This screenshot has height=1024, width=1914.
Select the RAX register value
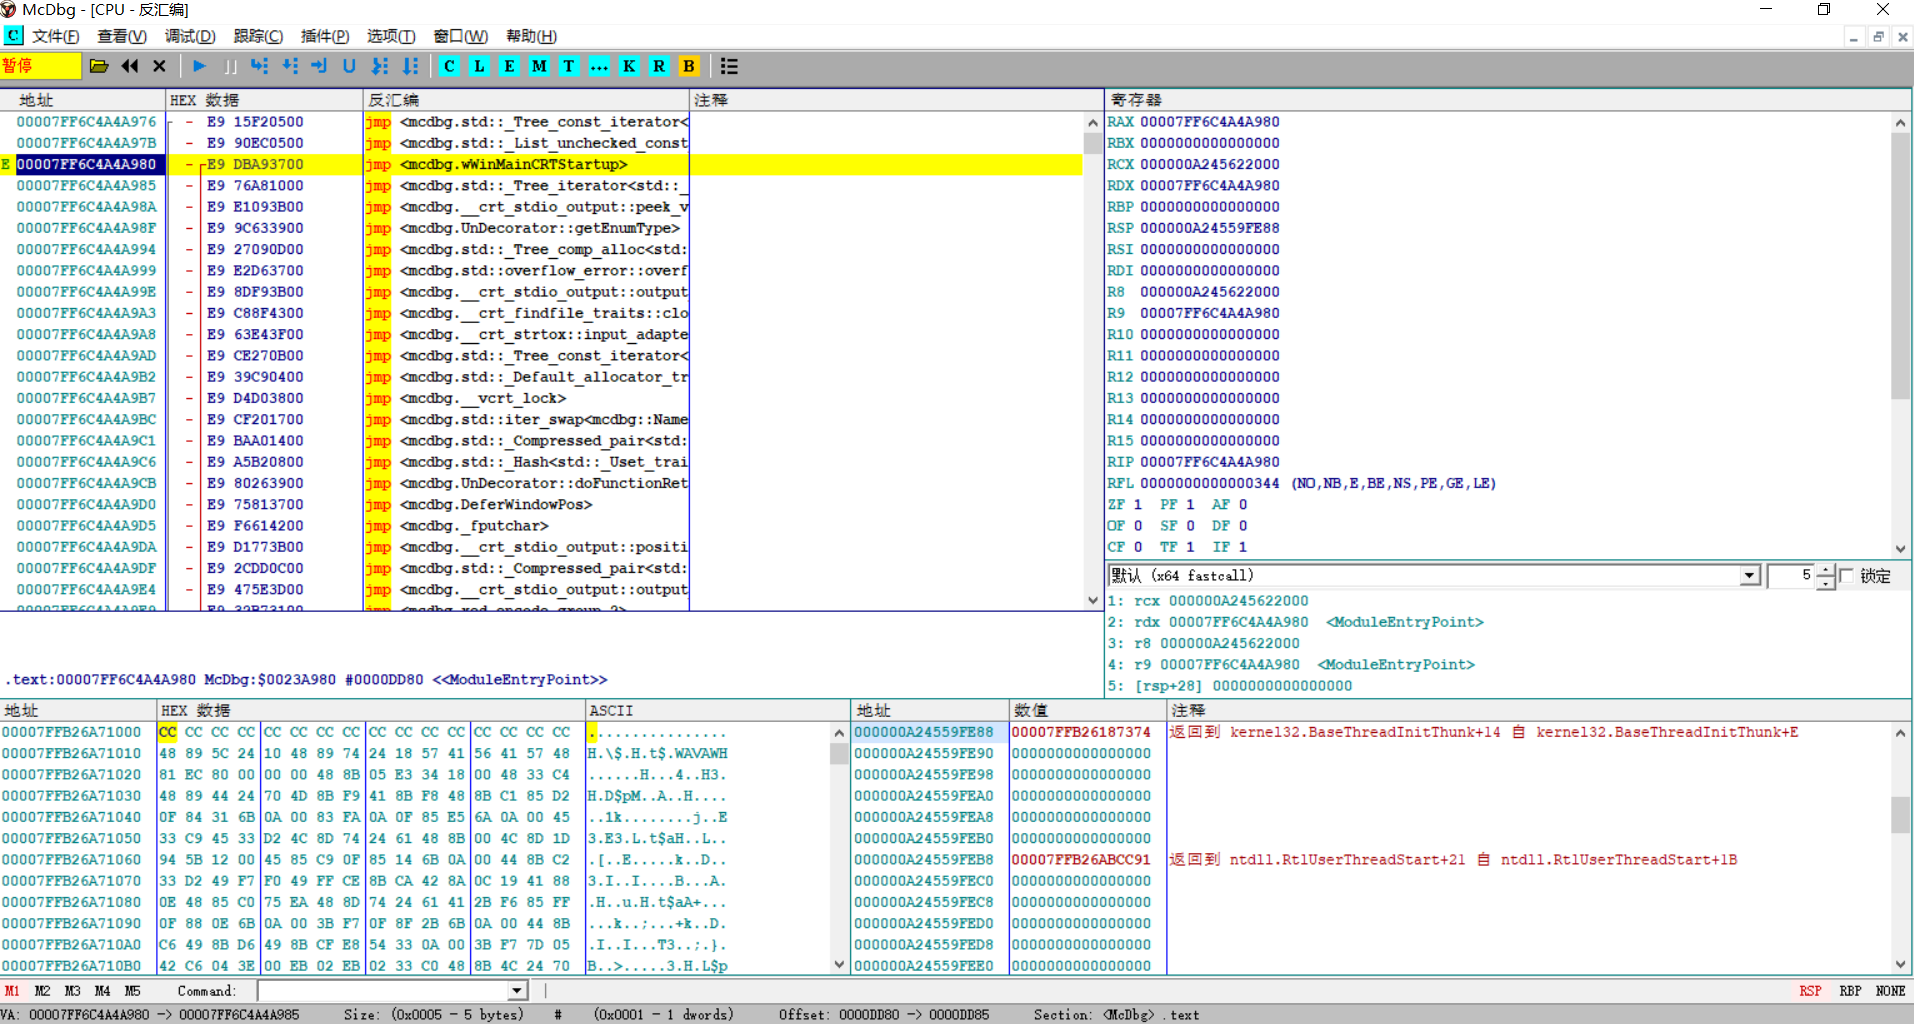coord(1209,122)
